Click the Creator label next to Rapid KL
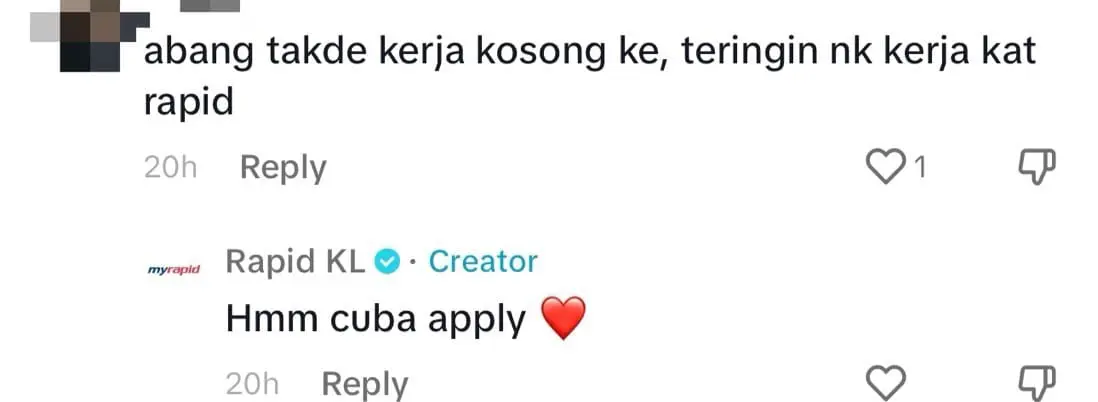The width and height of the screenshot is (1098, 402). coord(483,262)
